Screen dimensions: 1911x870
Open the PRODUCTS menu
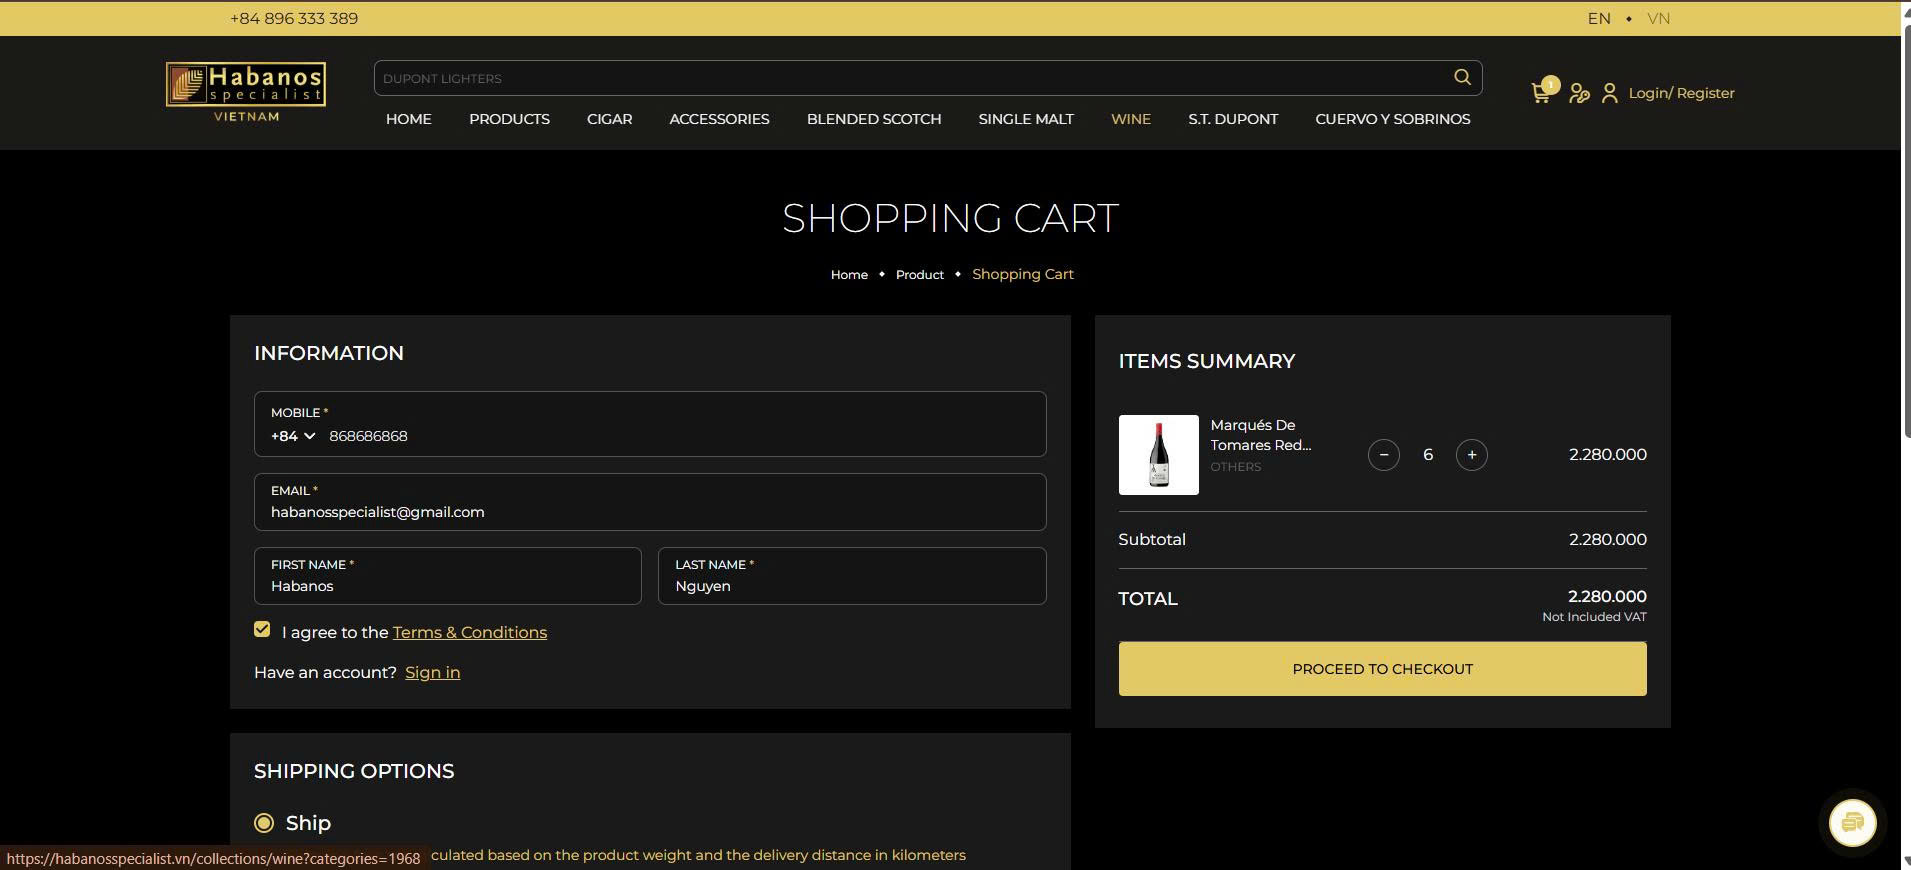[x=509, y=119]
